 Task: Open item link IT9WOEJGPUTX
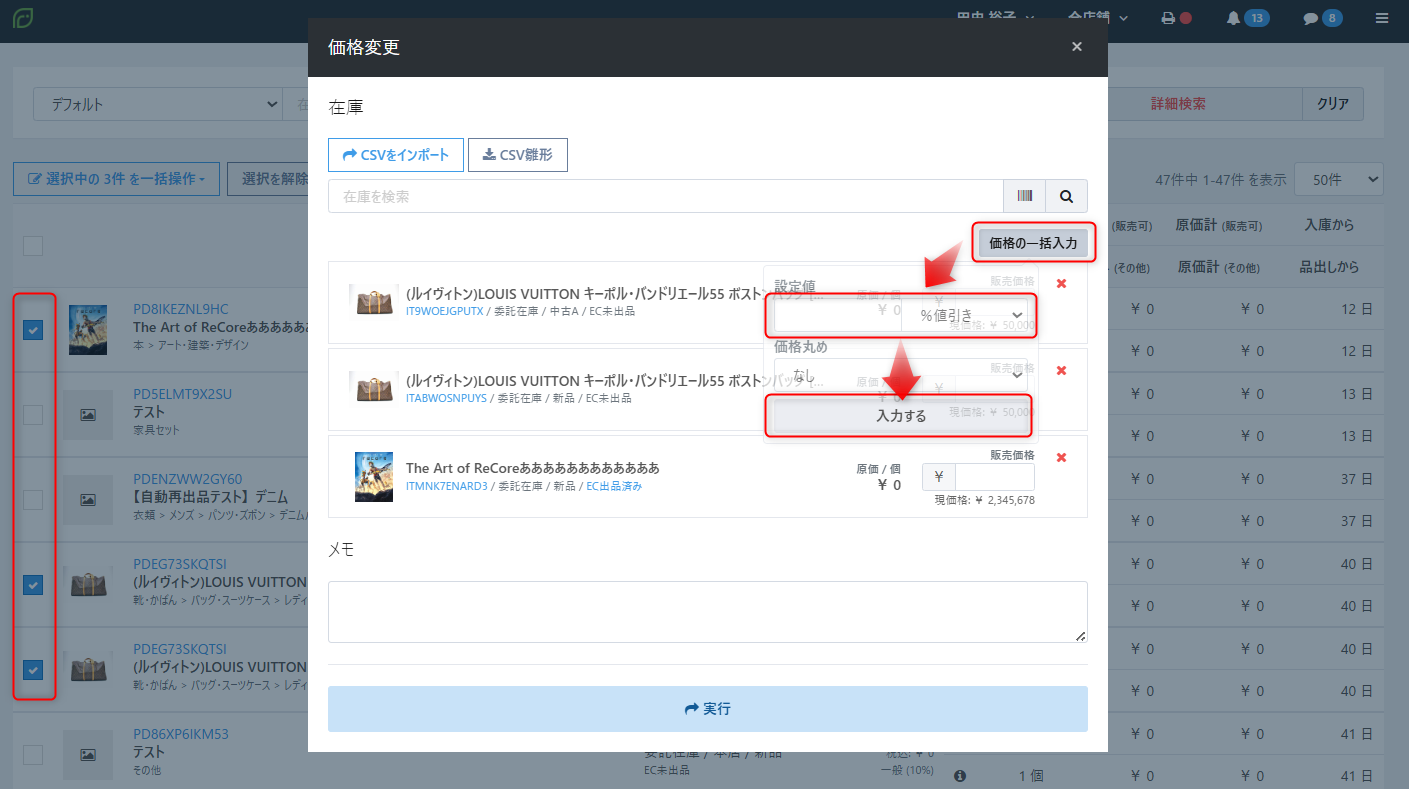(x=445, y=311)
